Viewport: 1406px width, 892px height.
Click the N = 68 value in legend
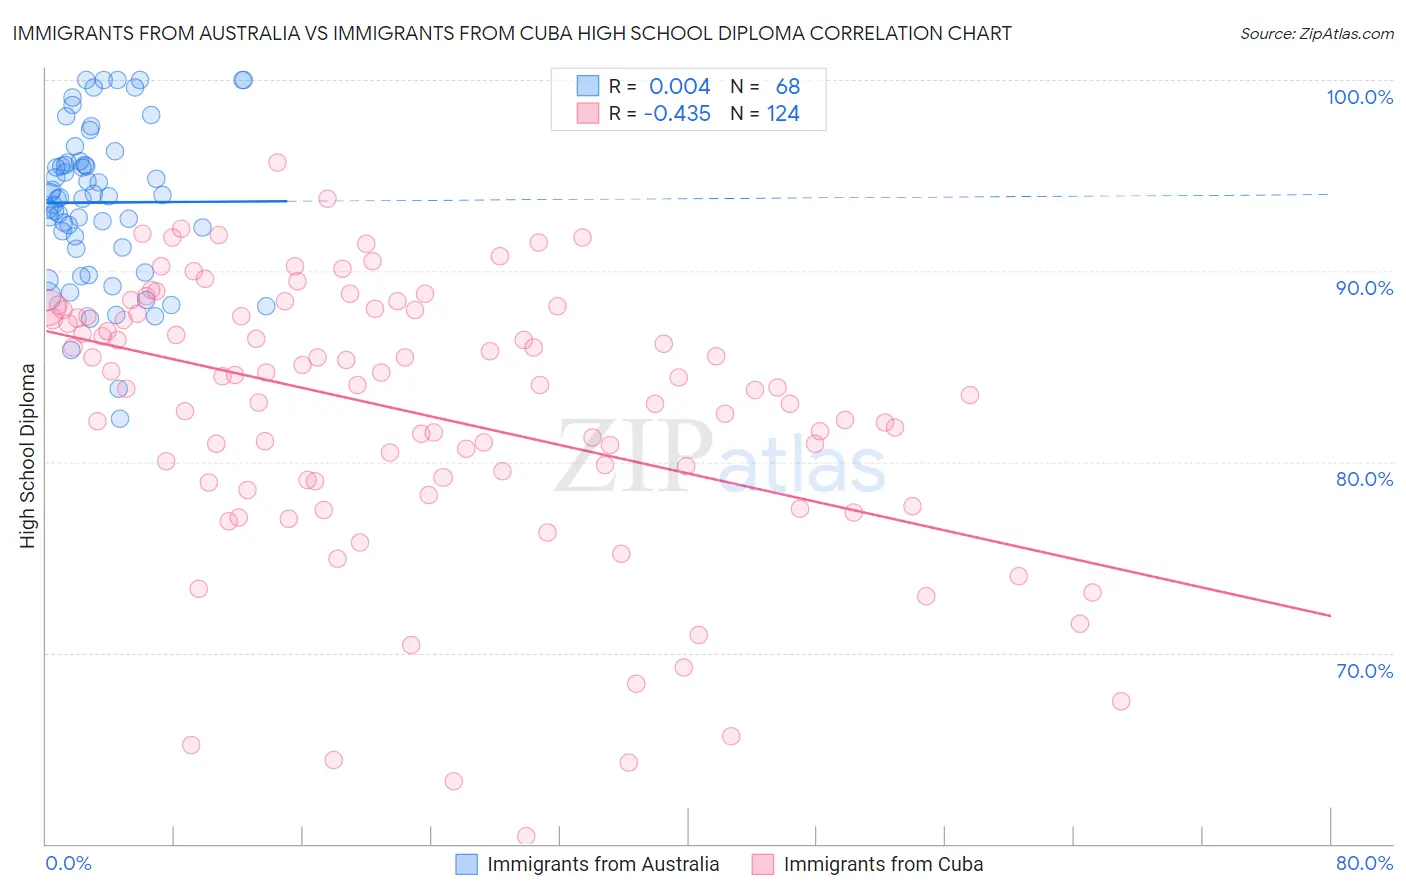coord(765,86)
